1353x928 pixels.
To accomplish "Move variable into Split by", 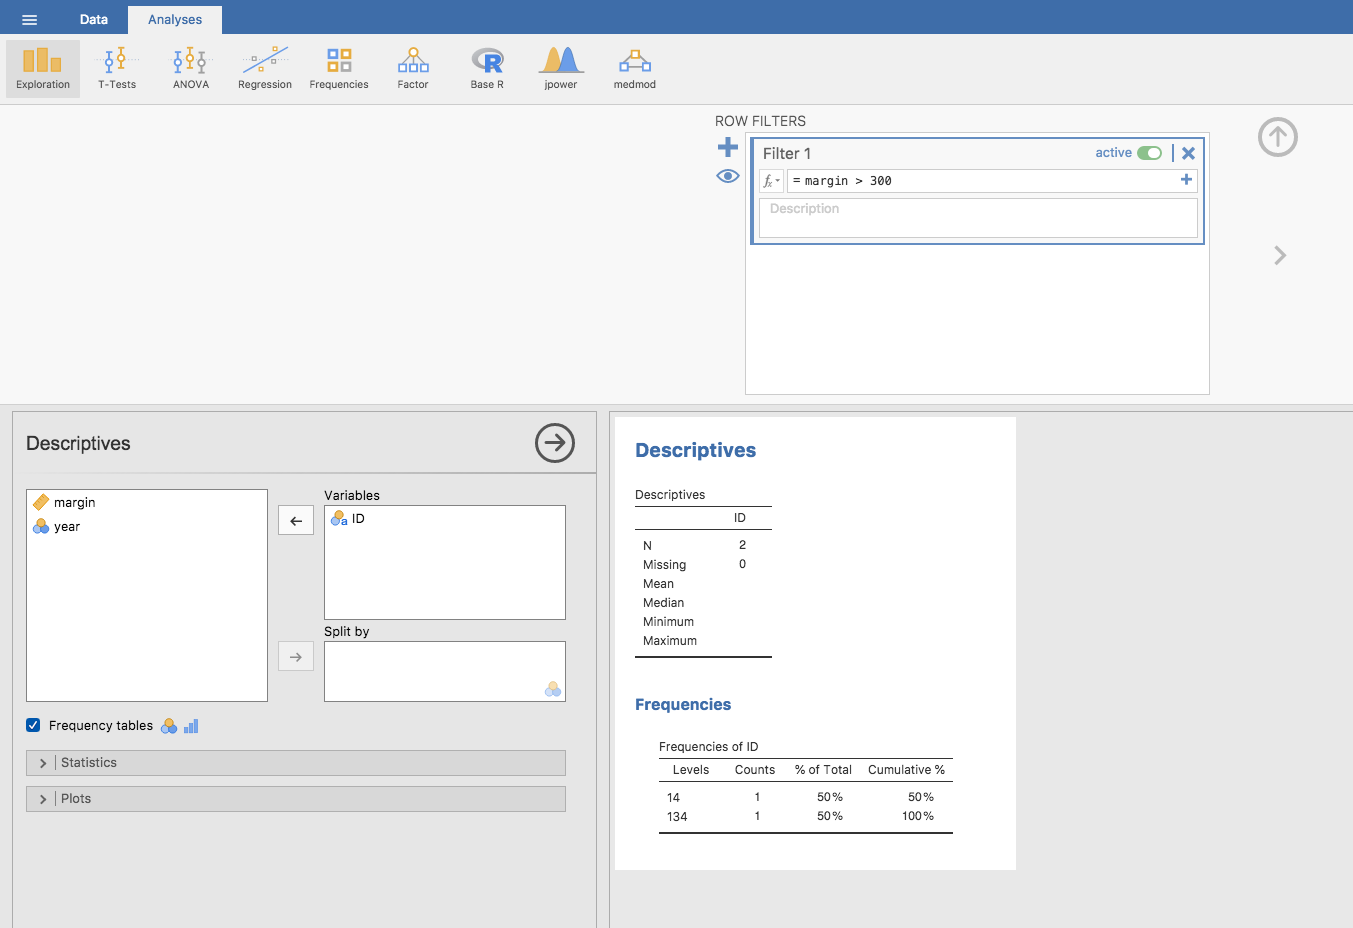I will 296,656.
